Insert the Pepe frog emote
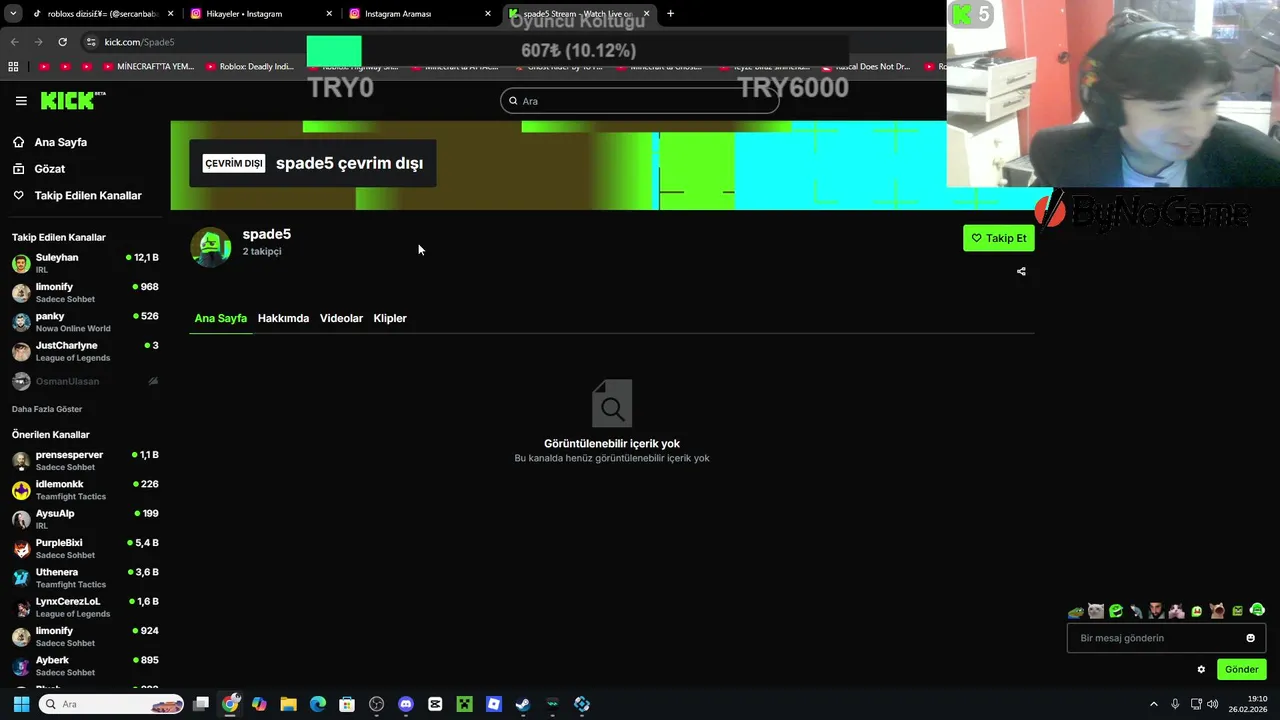 [x=1076, y=611]
